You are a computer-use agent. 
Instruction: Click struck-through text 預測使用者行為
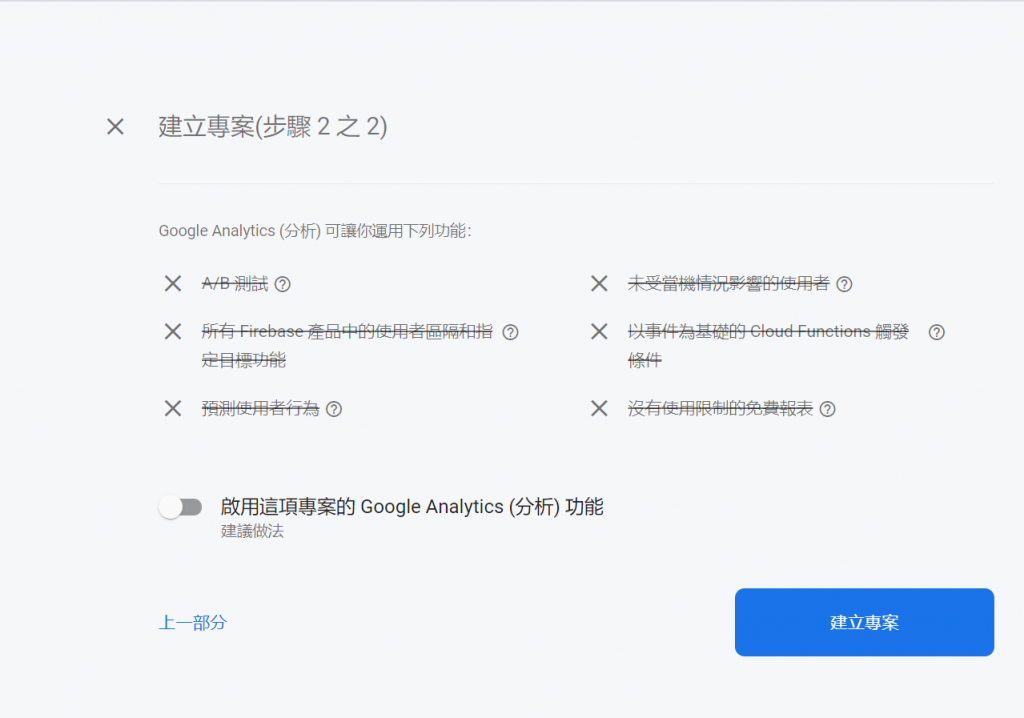[x=260, y=409]
